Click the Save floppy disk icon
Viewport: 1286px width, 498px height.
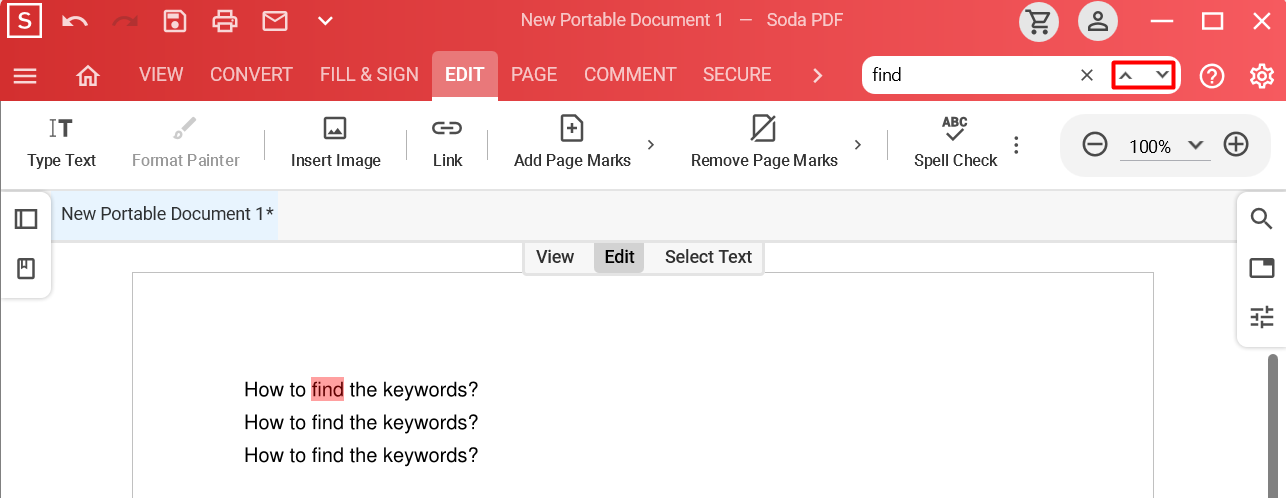[175, 20]
